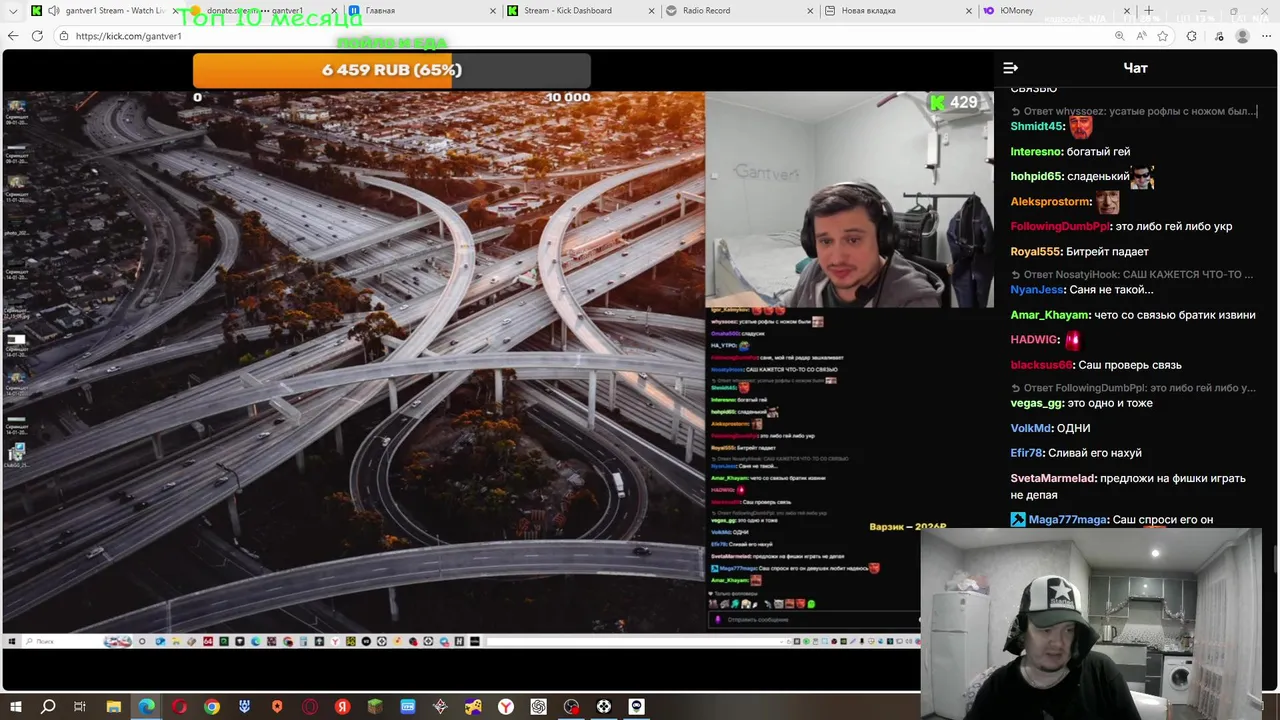Open the Windows Start menu

click(x=16, y=707)
